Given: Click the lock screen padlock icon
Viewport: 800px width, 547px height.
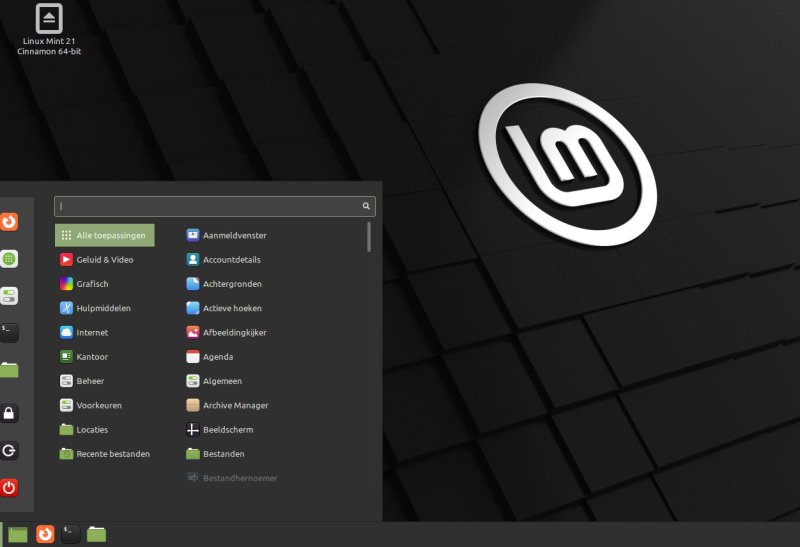Looking at the screenshot, I should click(9, 413).
